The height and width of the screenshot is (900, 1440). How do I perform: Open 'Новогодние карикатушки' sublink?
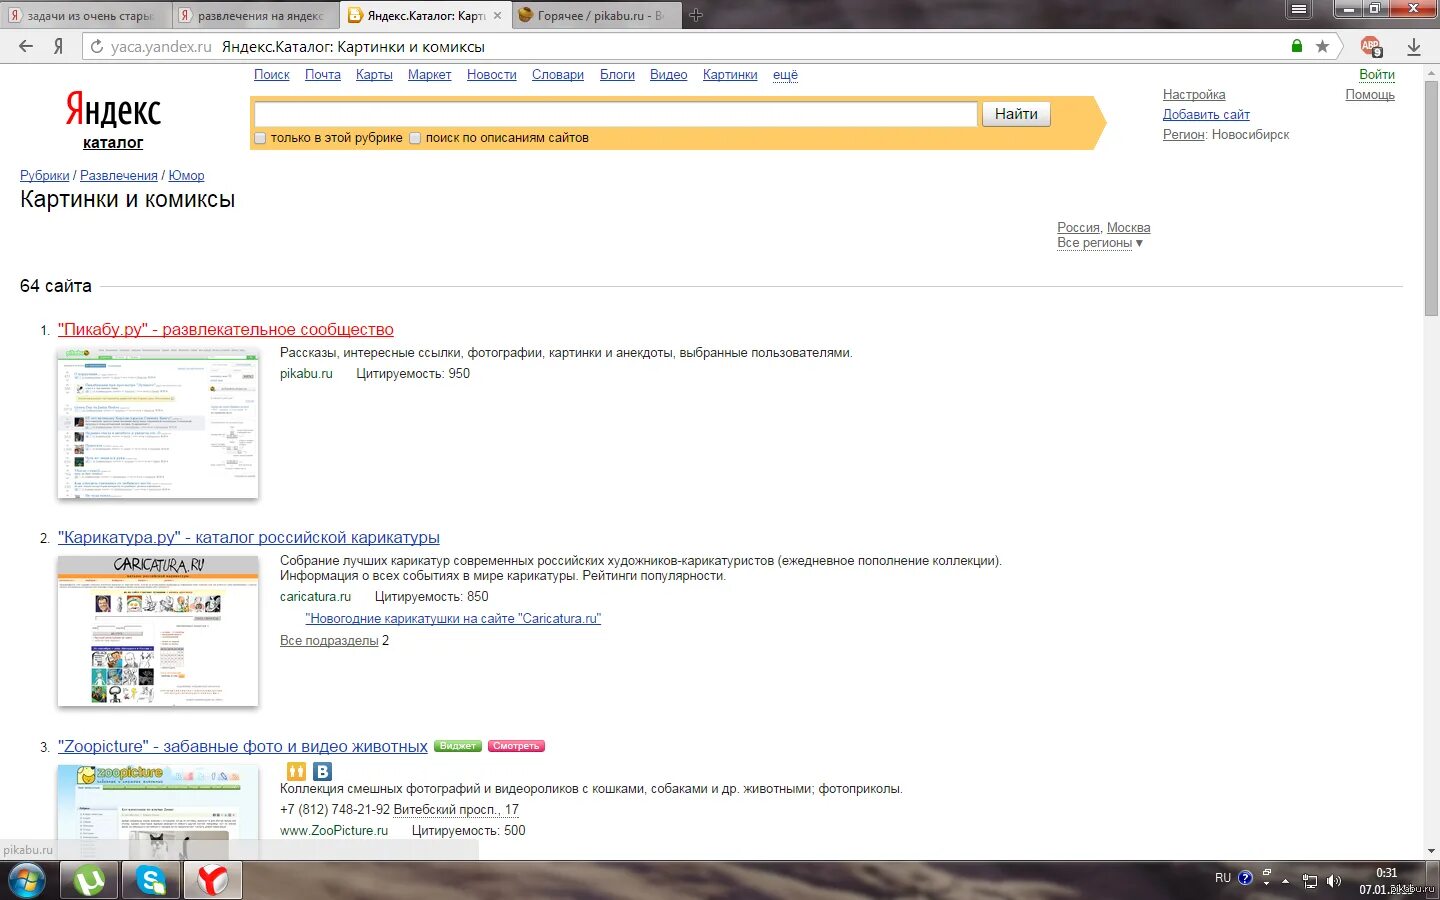(x=453, y=619)
